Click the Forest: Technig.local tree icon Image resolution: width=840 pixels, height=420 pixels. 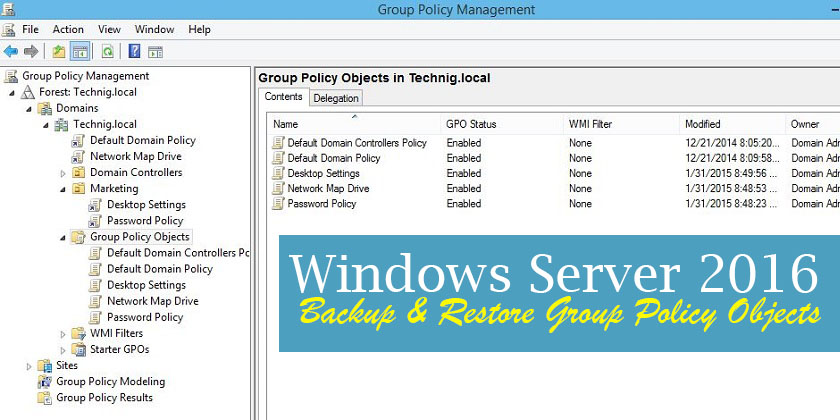[x=28, y=92]
